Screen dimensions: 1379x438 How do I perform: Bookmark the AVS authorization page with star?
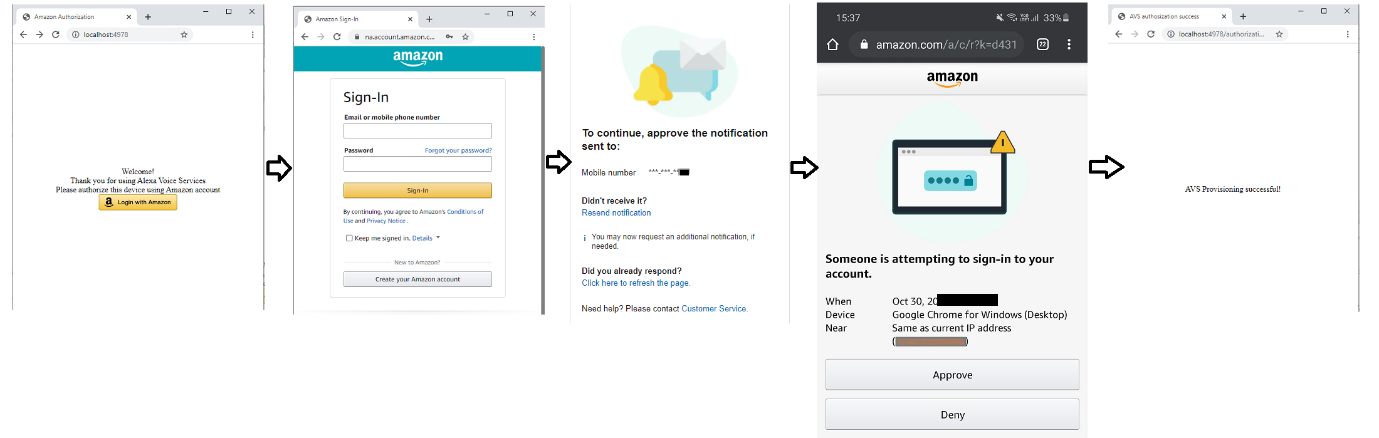[x=1279, y=34]
